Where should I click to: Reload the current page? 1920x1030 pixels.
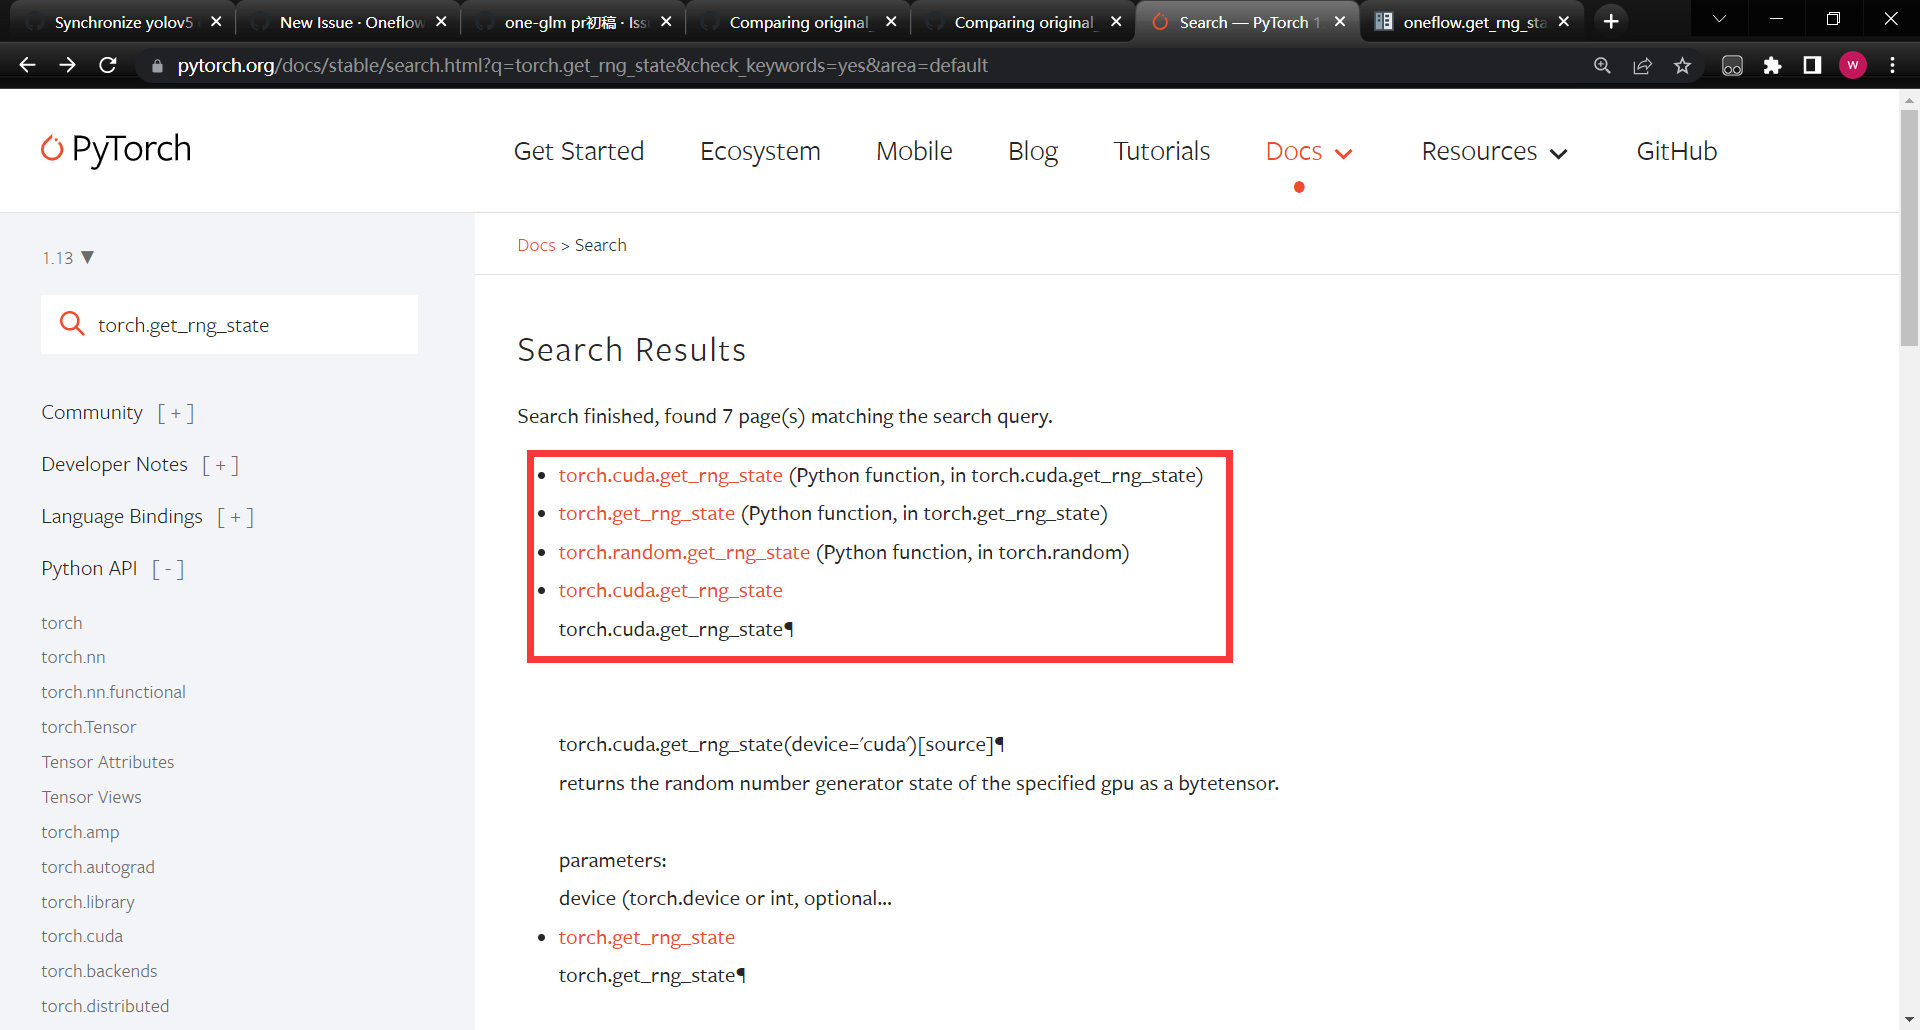(108, 65)
